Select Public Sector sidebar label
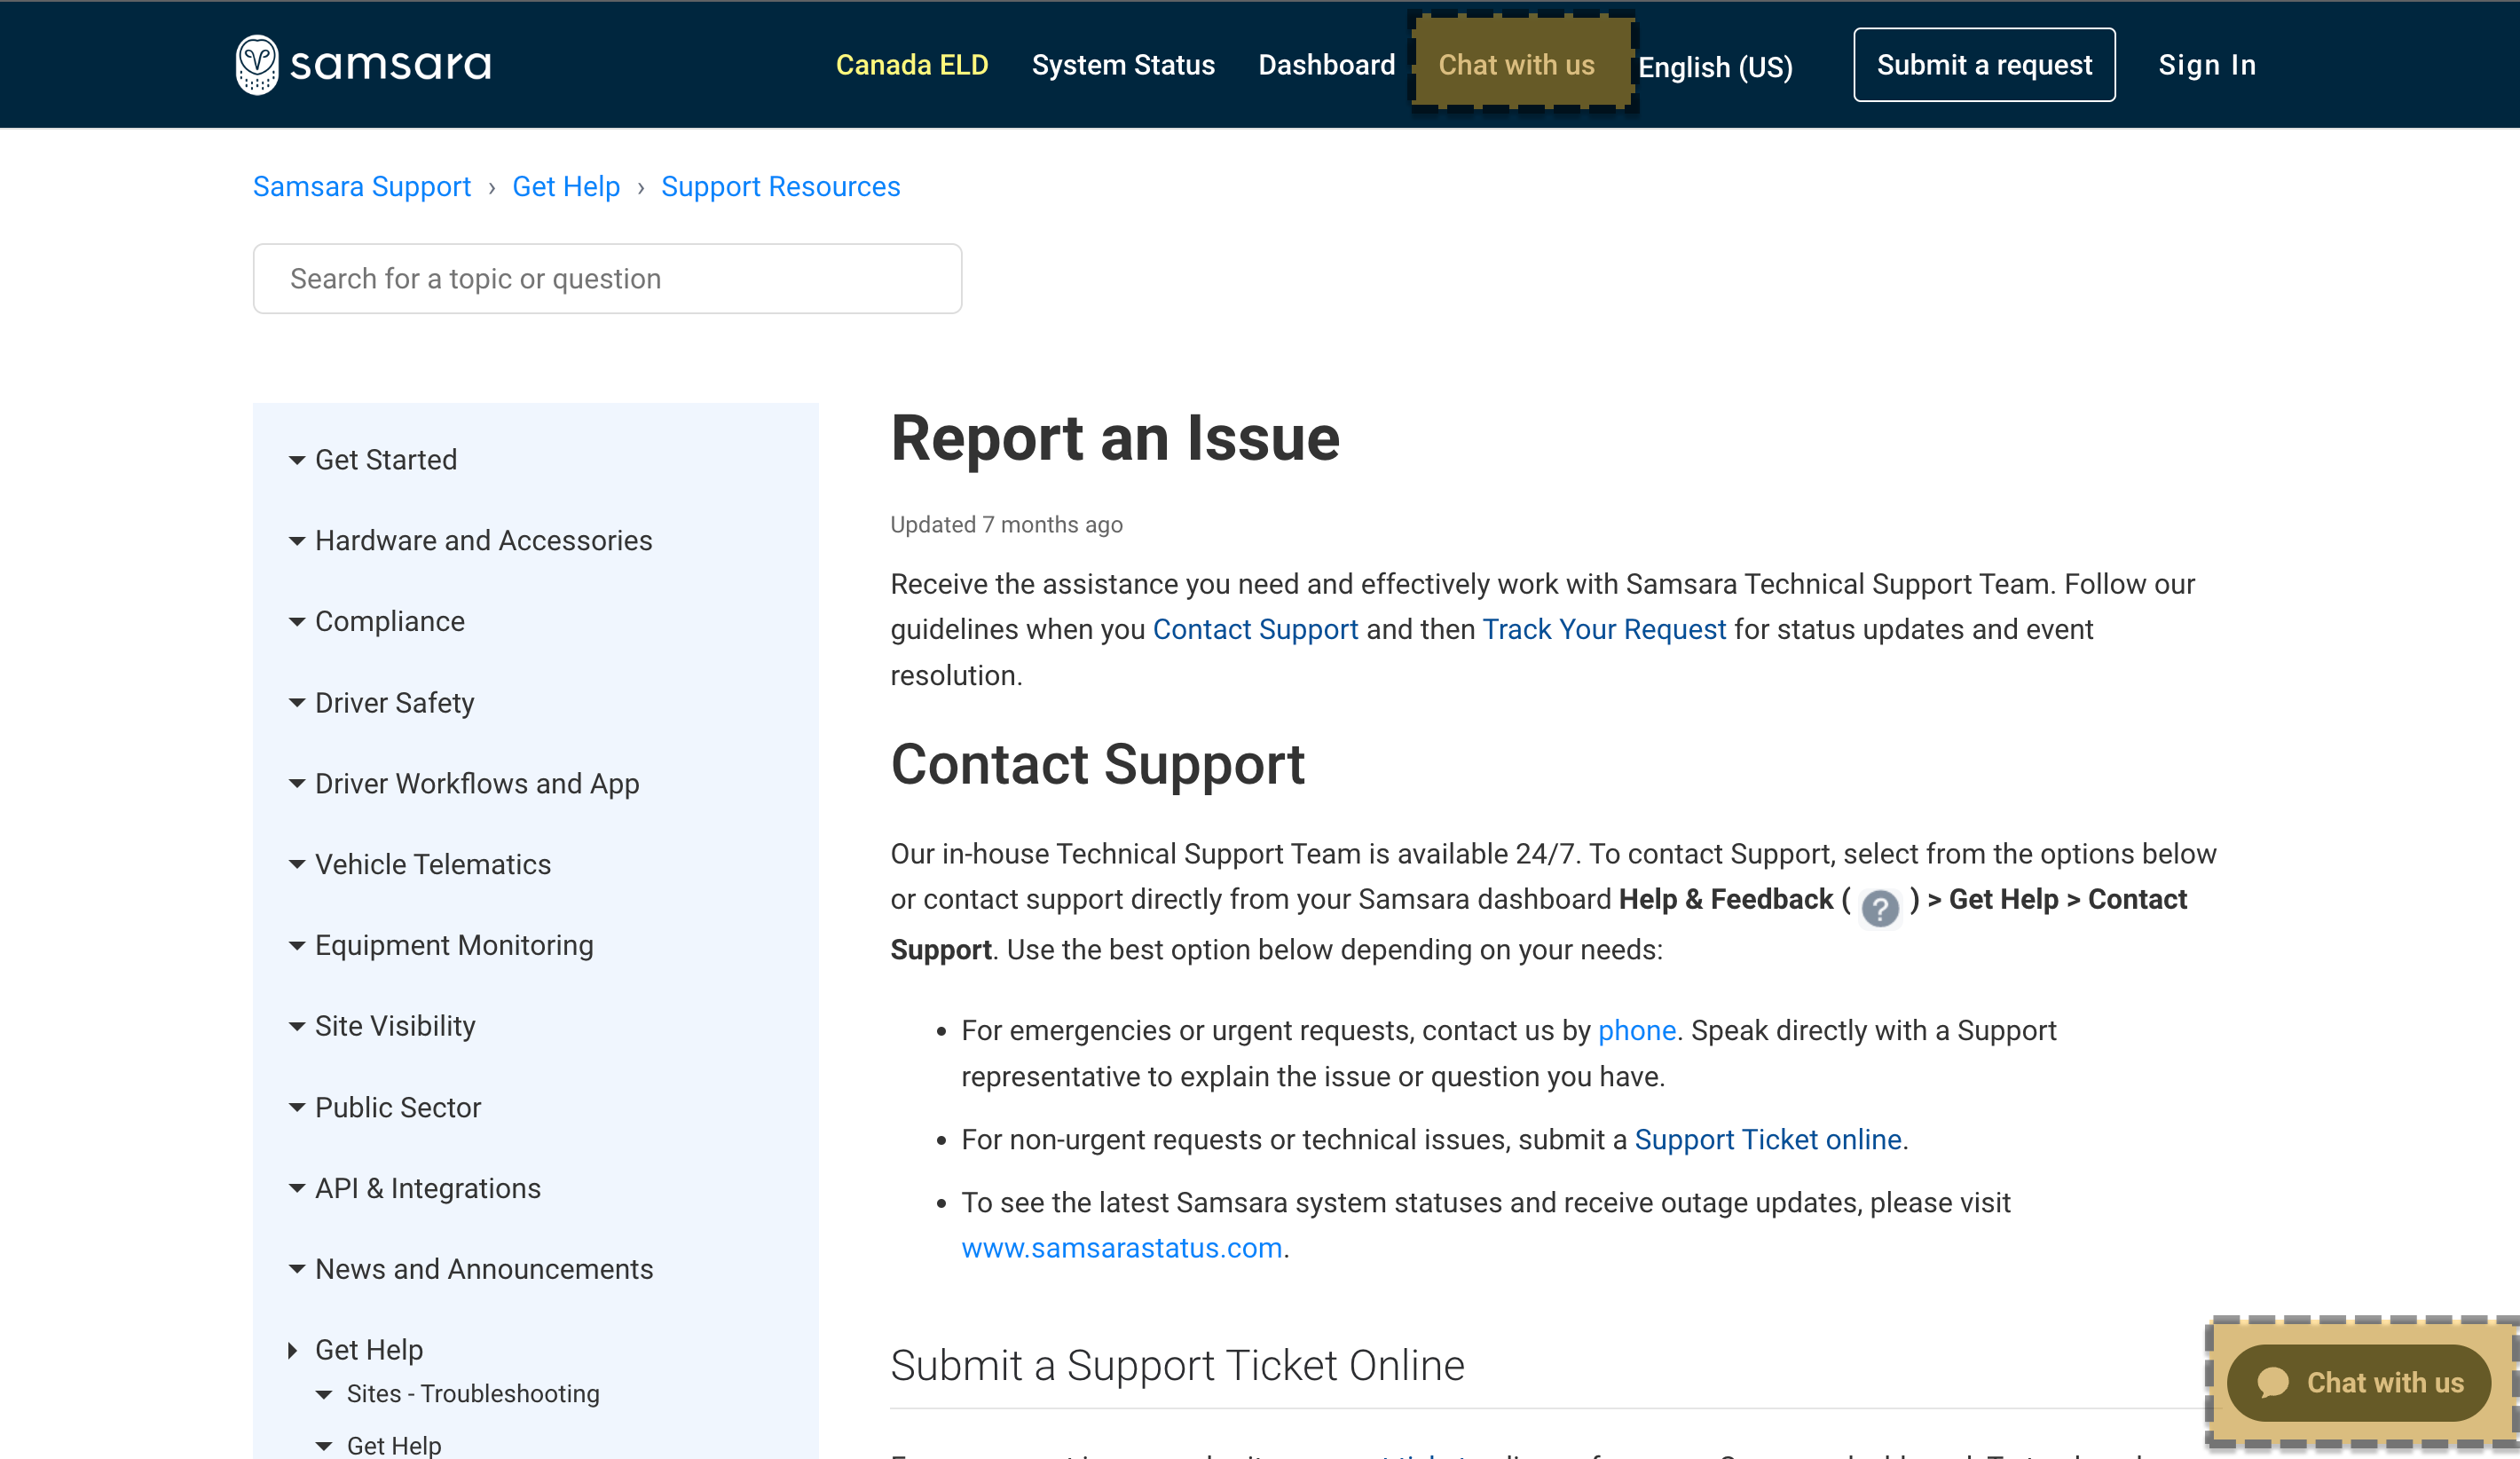This screenshot has height=1459, width=2520. (398, 1108)
